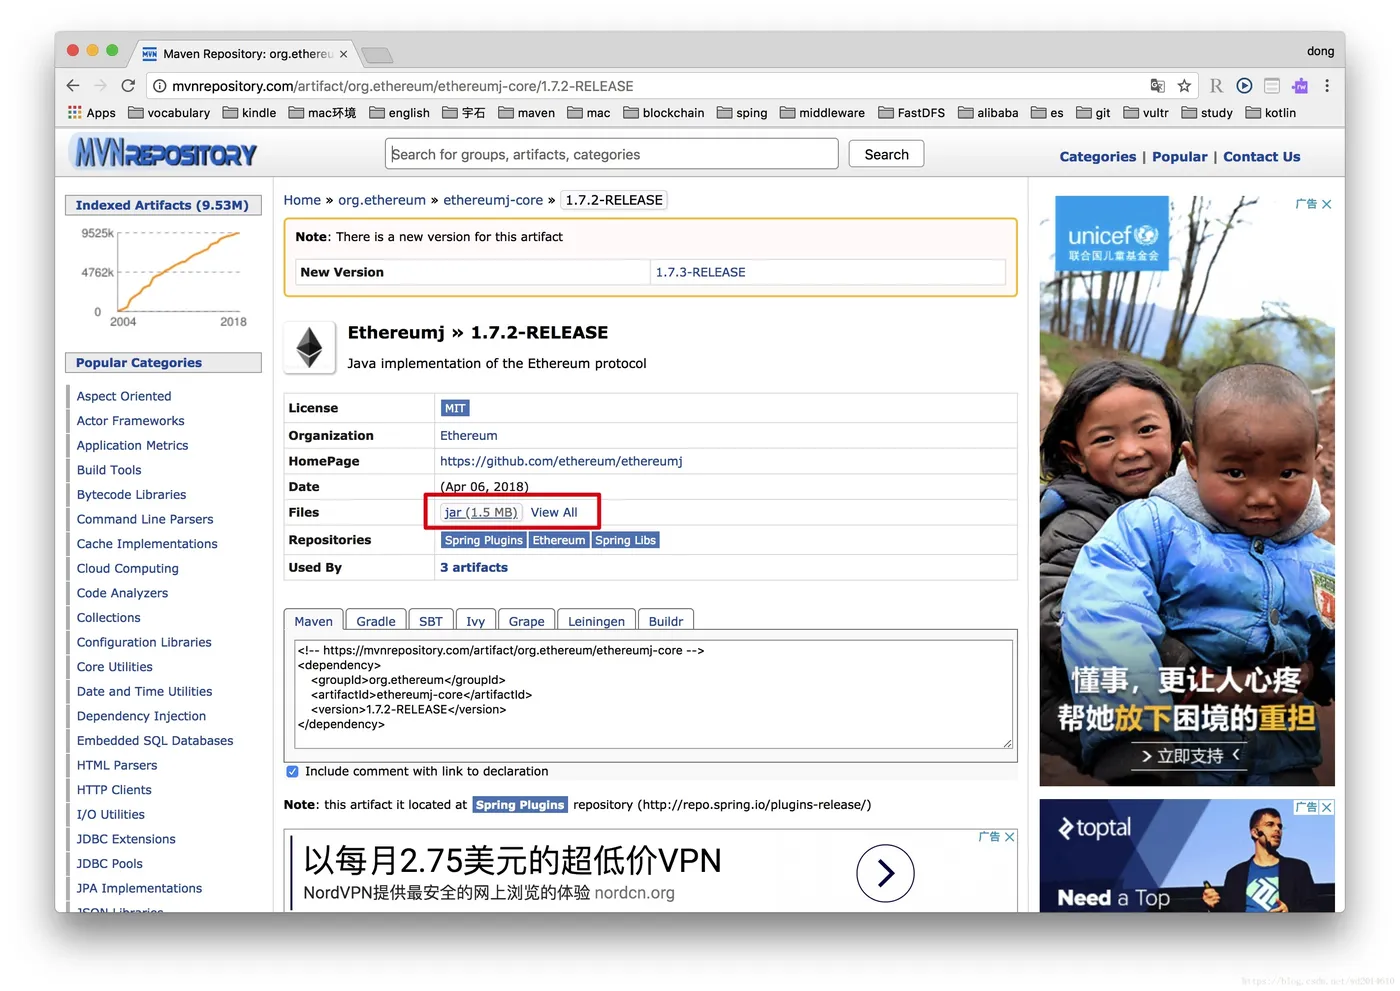
Task: Open the Aspect Oriented category
Action: pyautogui.click(x=124, y=396)
